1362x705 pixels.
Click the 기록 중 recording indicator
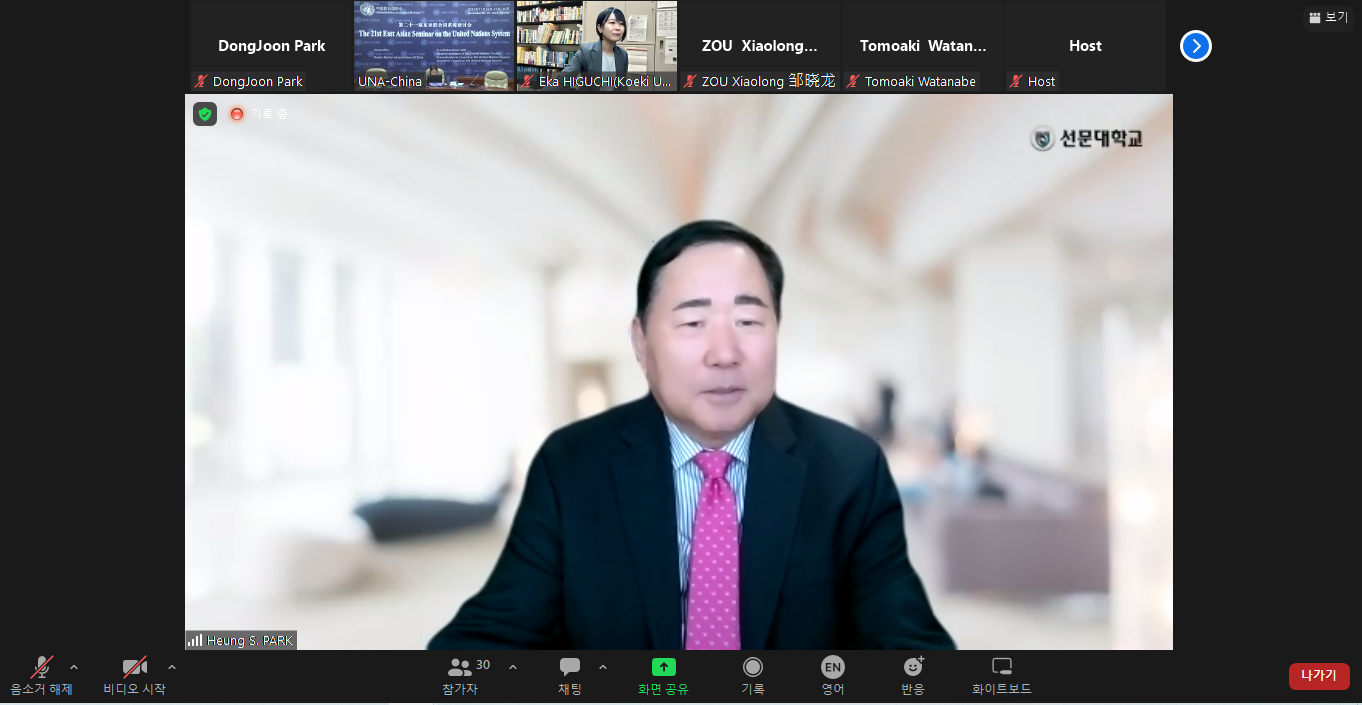258,114
